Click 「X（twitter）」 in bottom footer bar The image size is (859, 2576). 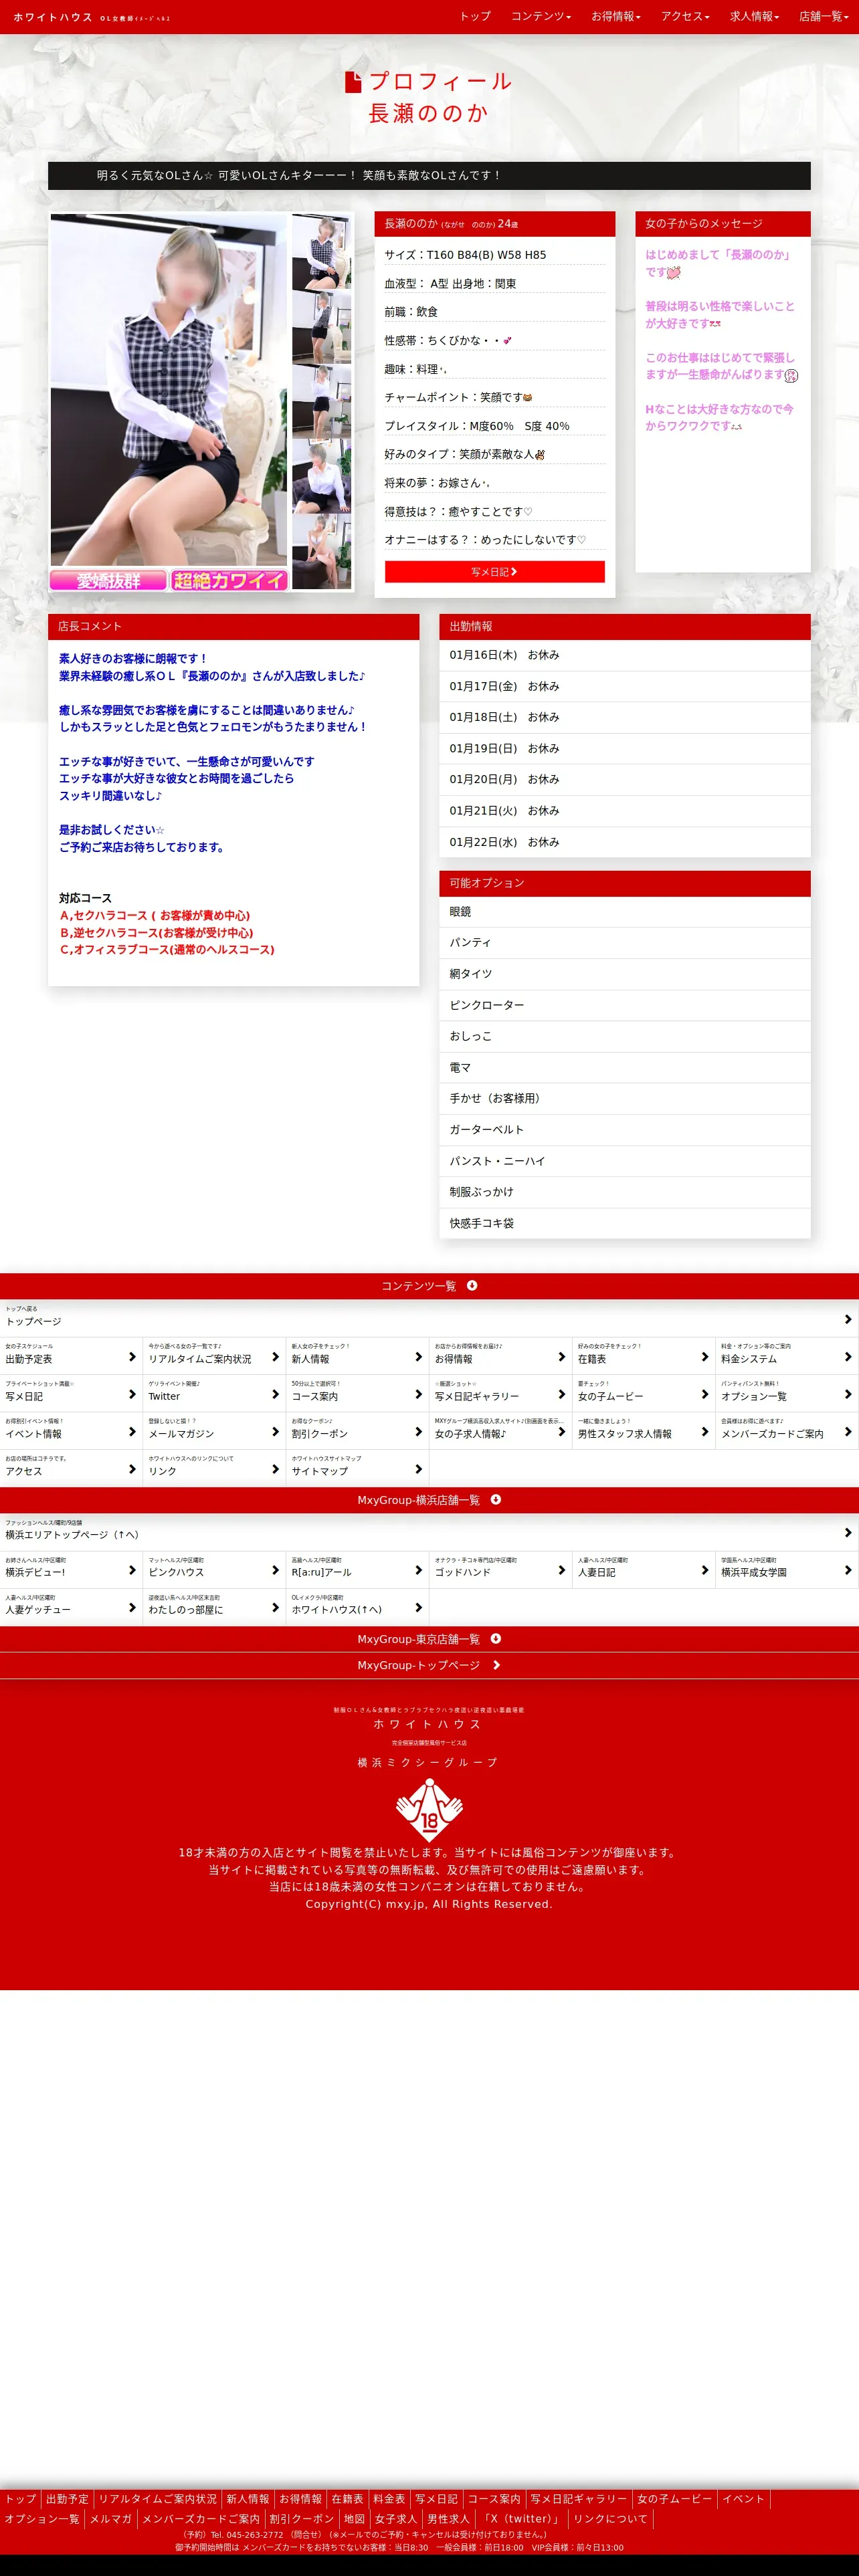coord(521,2519)
